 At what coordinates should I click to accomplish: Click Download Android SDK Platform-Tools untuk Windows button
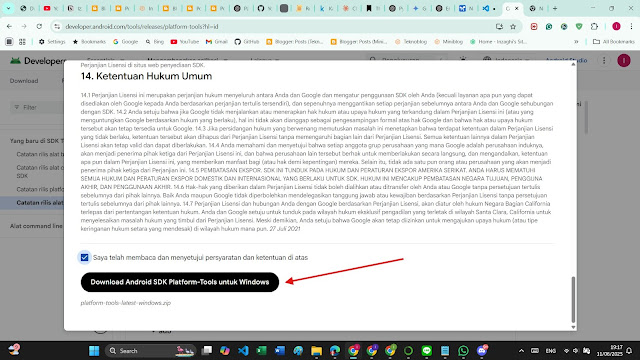click(x=180, y=282)
